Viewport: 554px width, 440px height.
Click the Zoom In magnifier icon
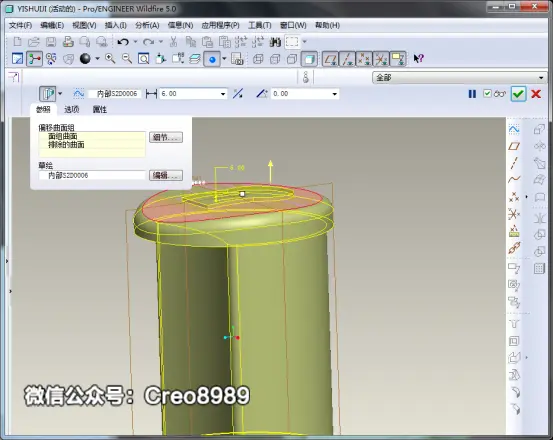pyautogui.click(x=110, y=59)
